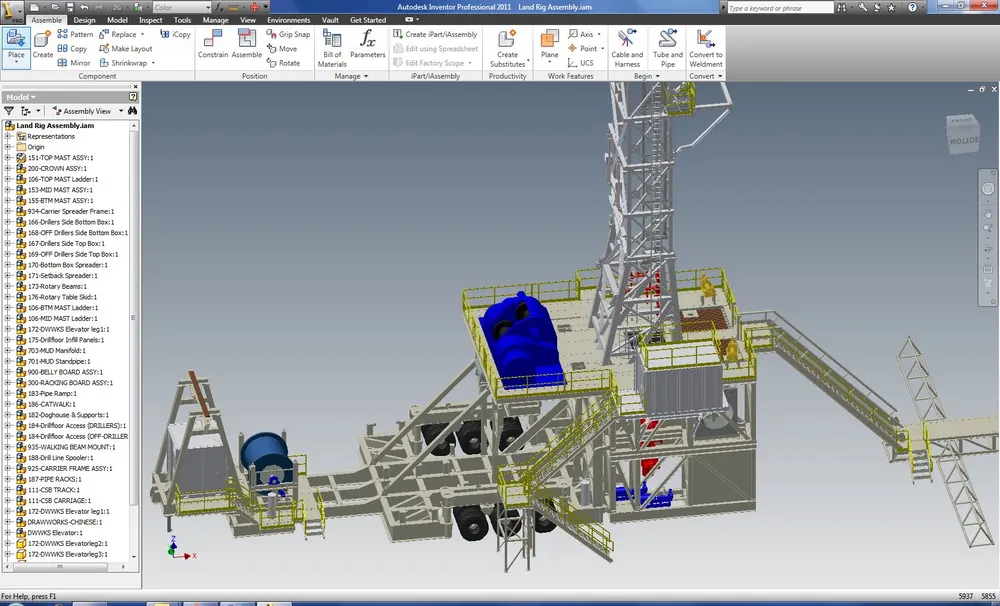The height and width of the screenshot is (606, 1000).
Task: Click Create iPart/iAssembly
Action: click(x=435, y=34)
